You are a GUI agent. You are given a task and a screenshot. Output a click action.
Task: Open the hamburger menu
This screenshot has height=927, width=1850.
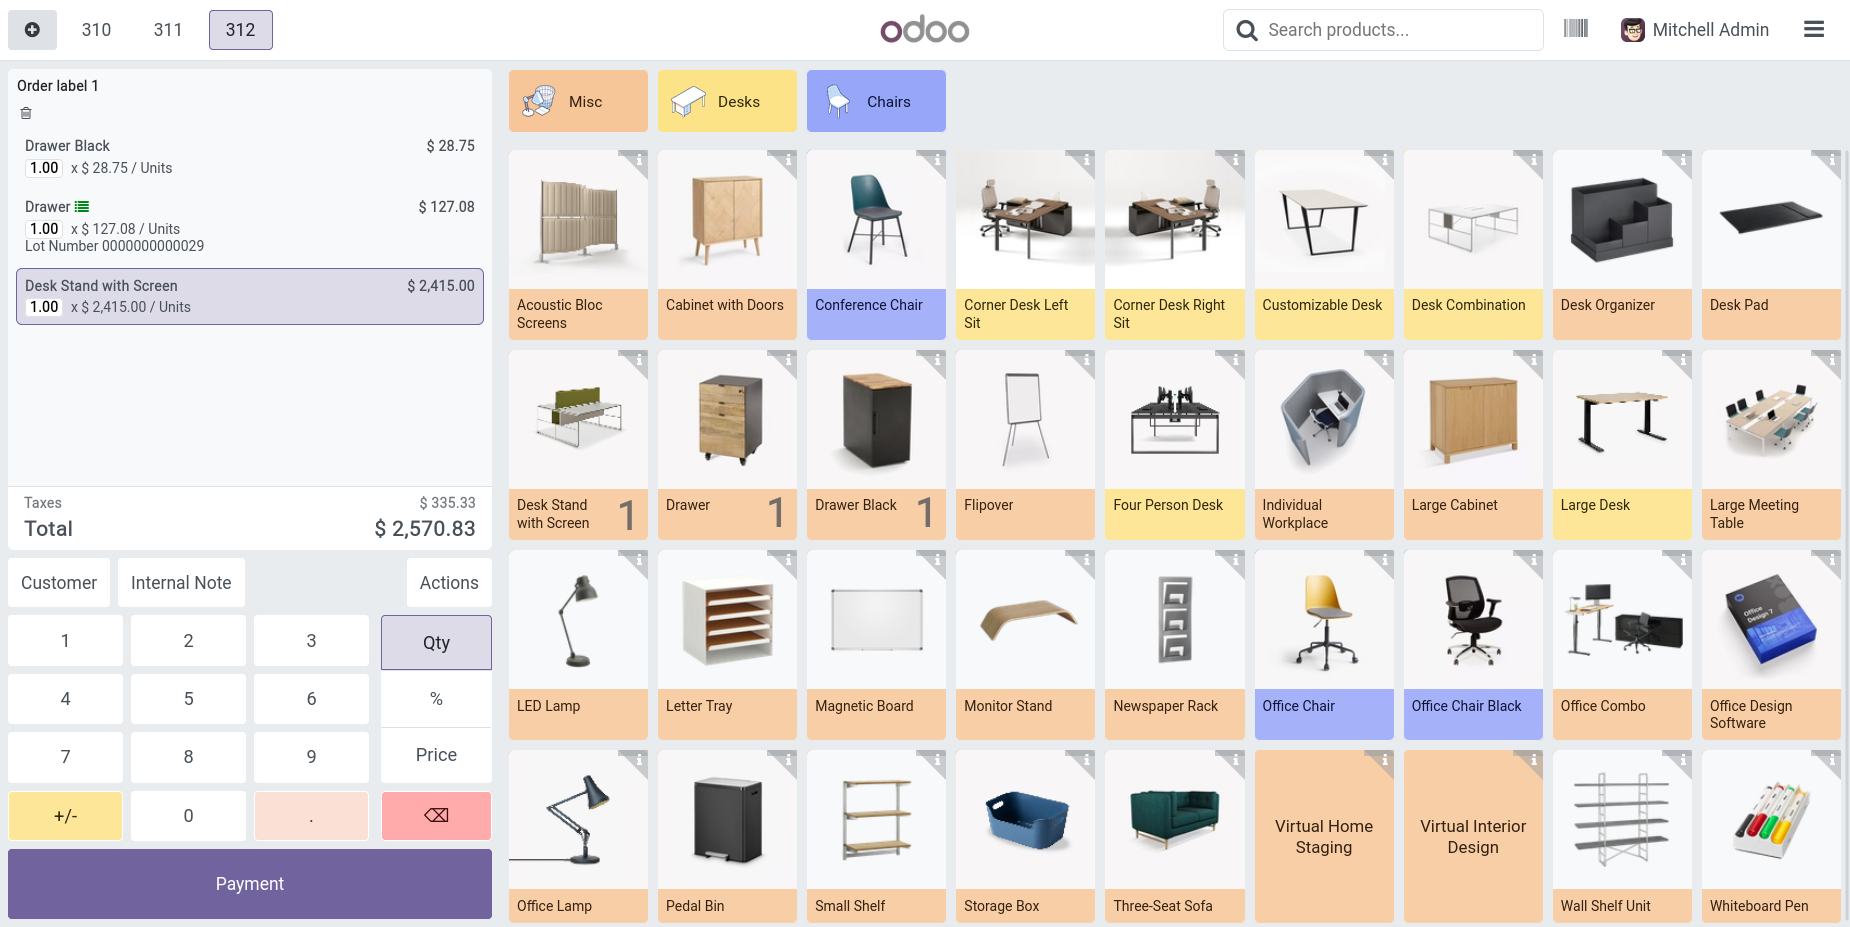pyautogui.click(x=1814, y=30)
